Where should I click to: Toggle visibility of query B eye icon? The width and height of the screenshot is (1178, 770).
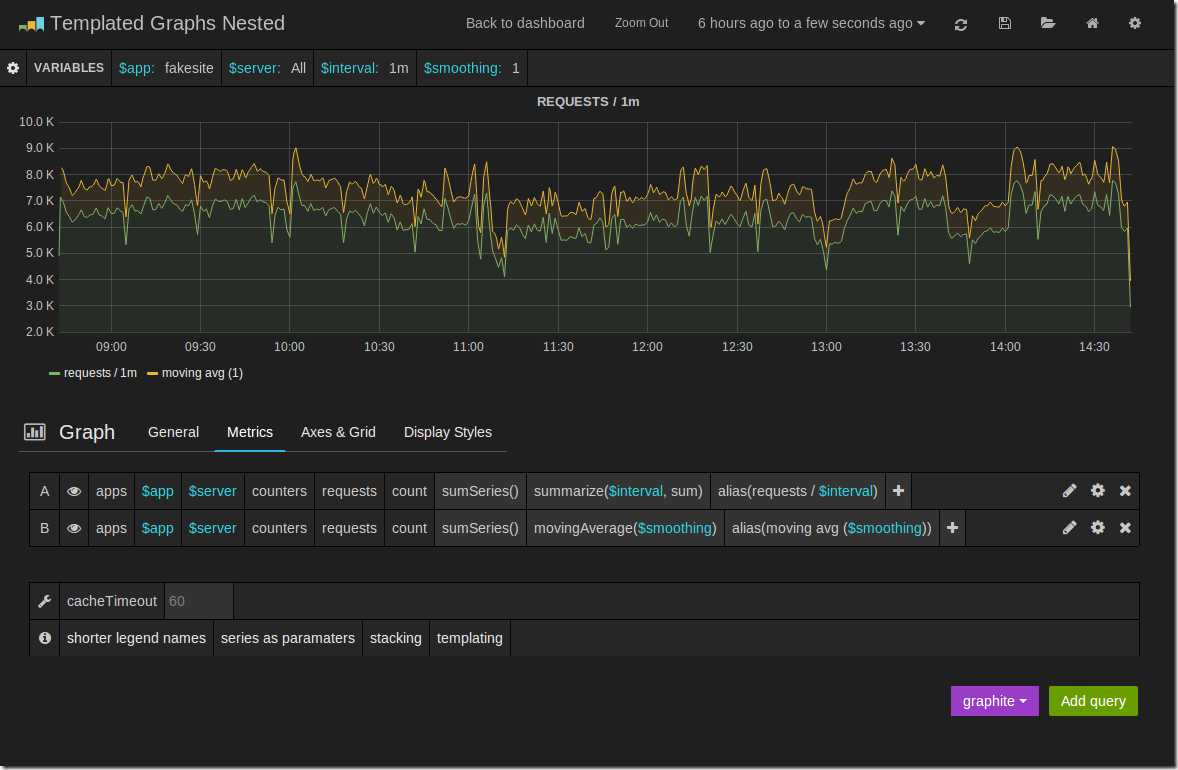click(74, 528)
